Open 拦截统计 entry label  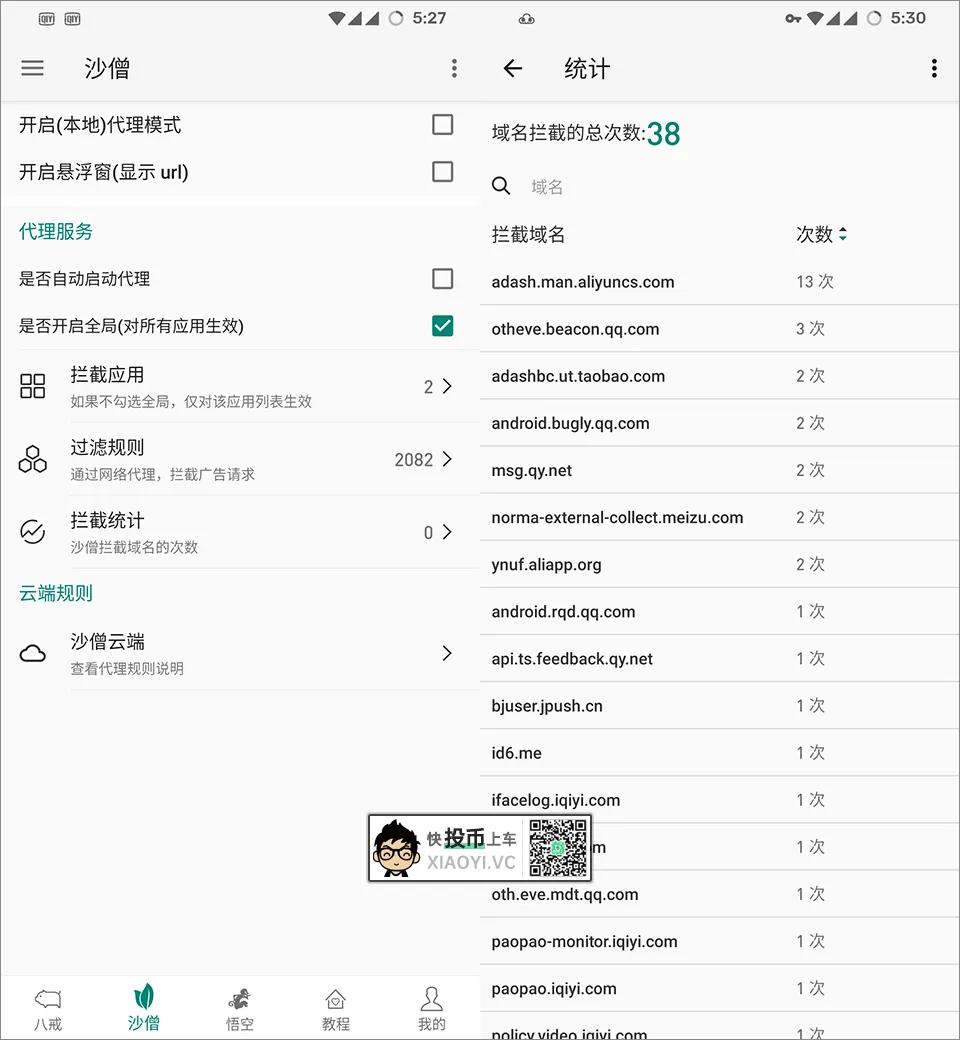click(107, 521)
